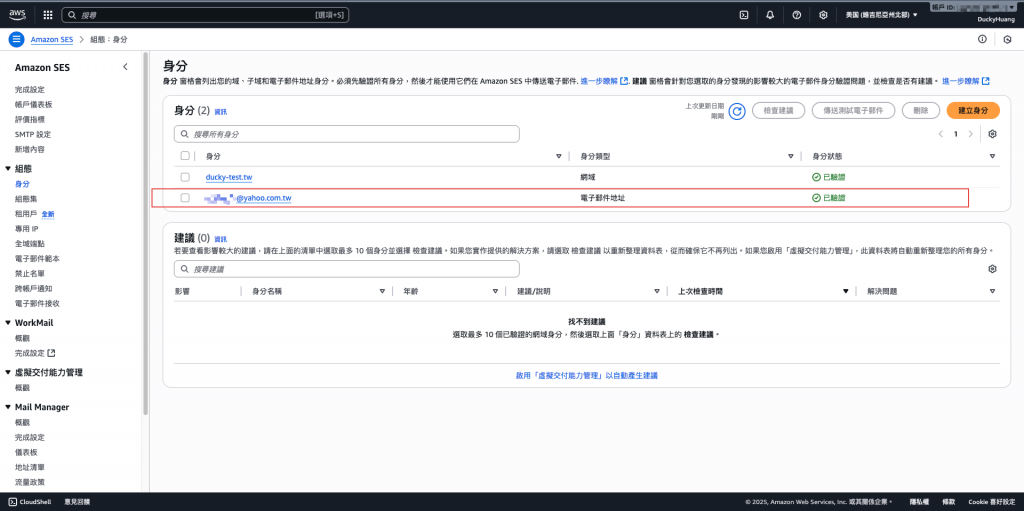Viewport: 1024px width, 511px height.
Task: Open 租用戶 in the sidebar
Action: [26, 214]
